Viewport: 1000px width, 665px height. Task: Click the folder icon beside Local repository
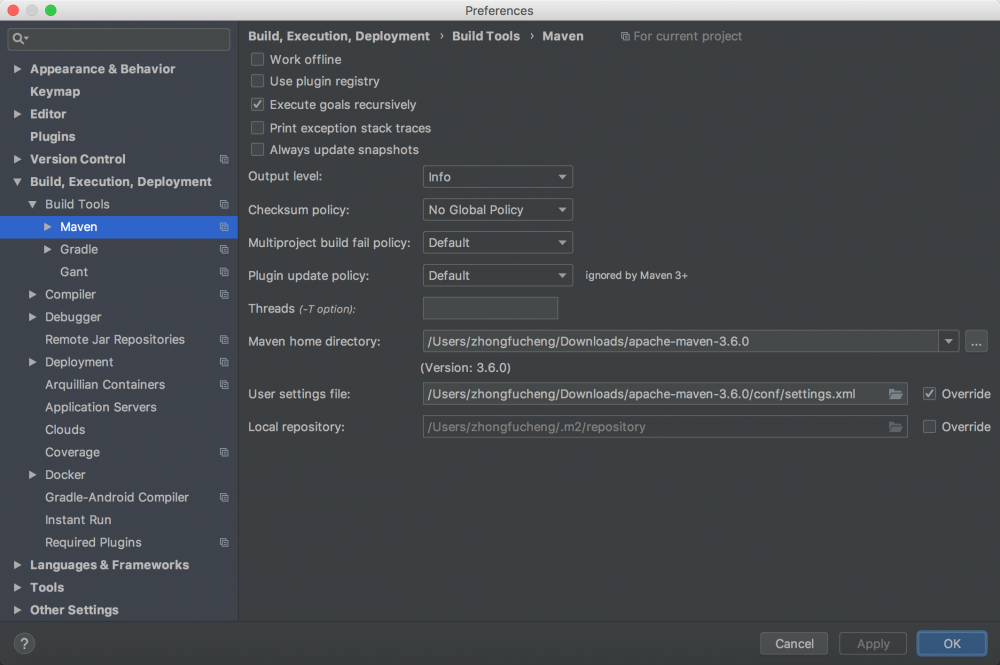895,426
